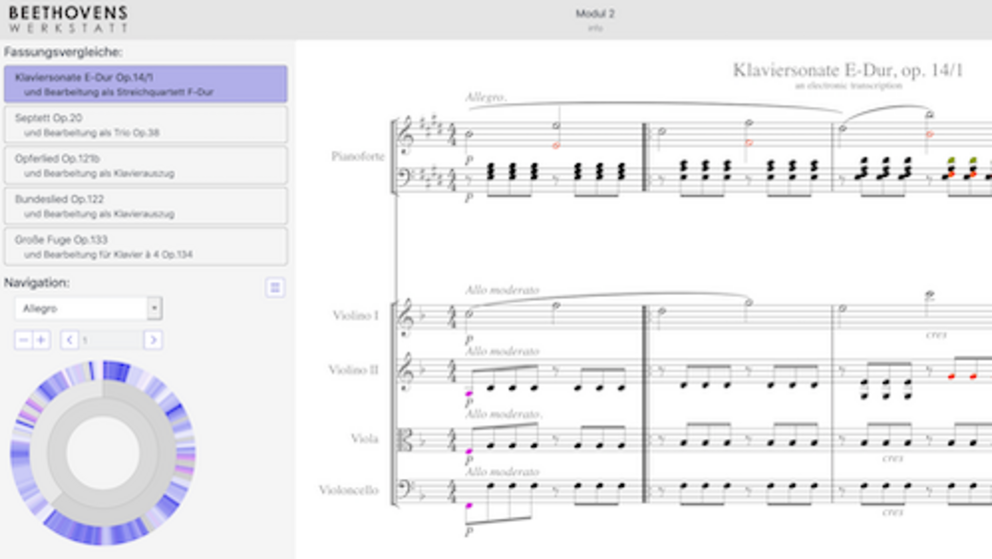
Task: Click the Navigation heading
Action: coord(37,283)
